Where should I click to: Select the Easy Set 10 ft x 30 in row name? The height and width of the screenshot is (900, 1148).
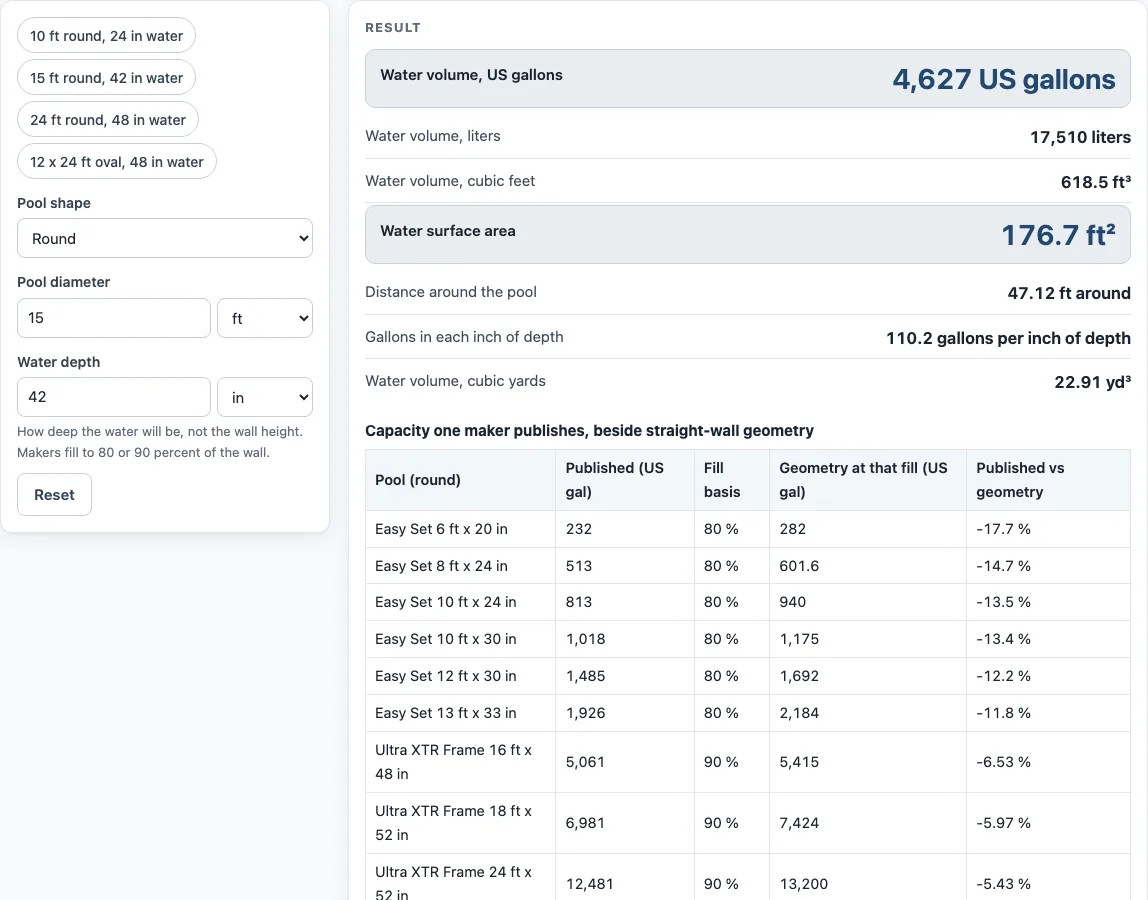coord(445,639)
